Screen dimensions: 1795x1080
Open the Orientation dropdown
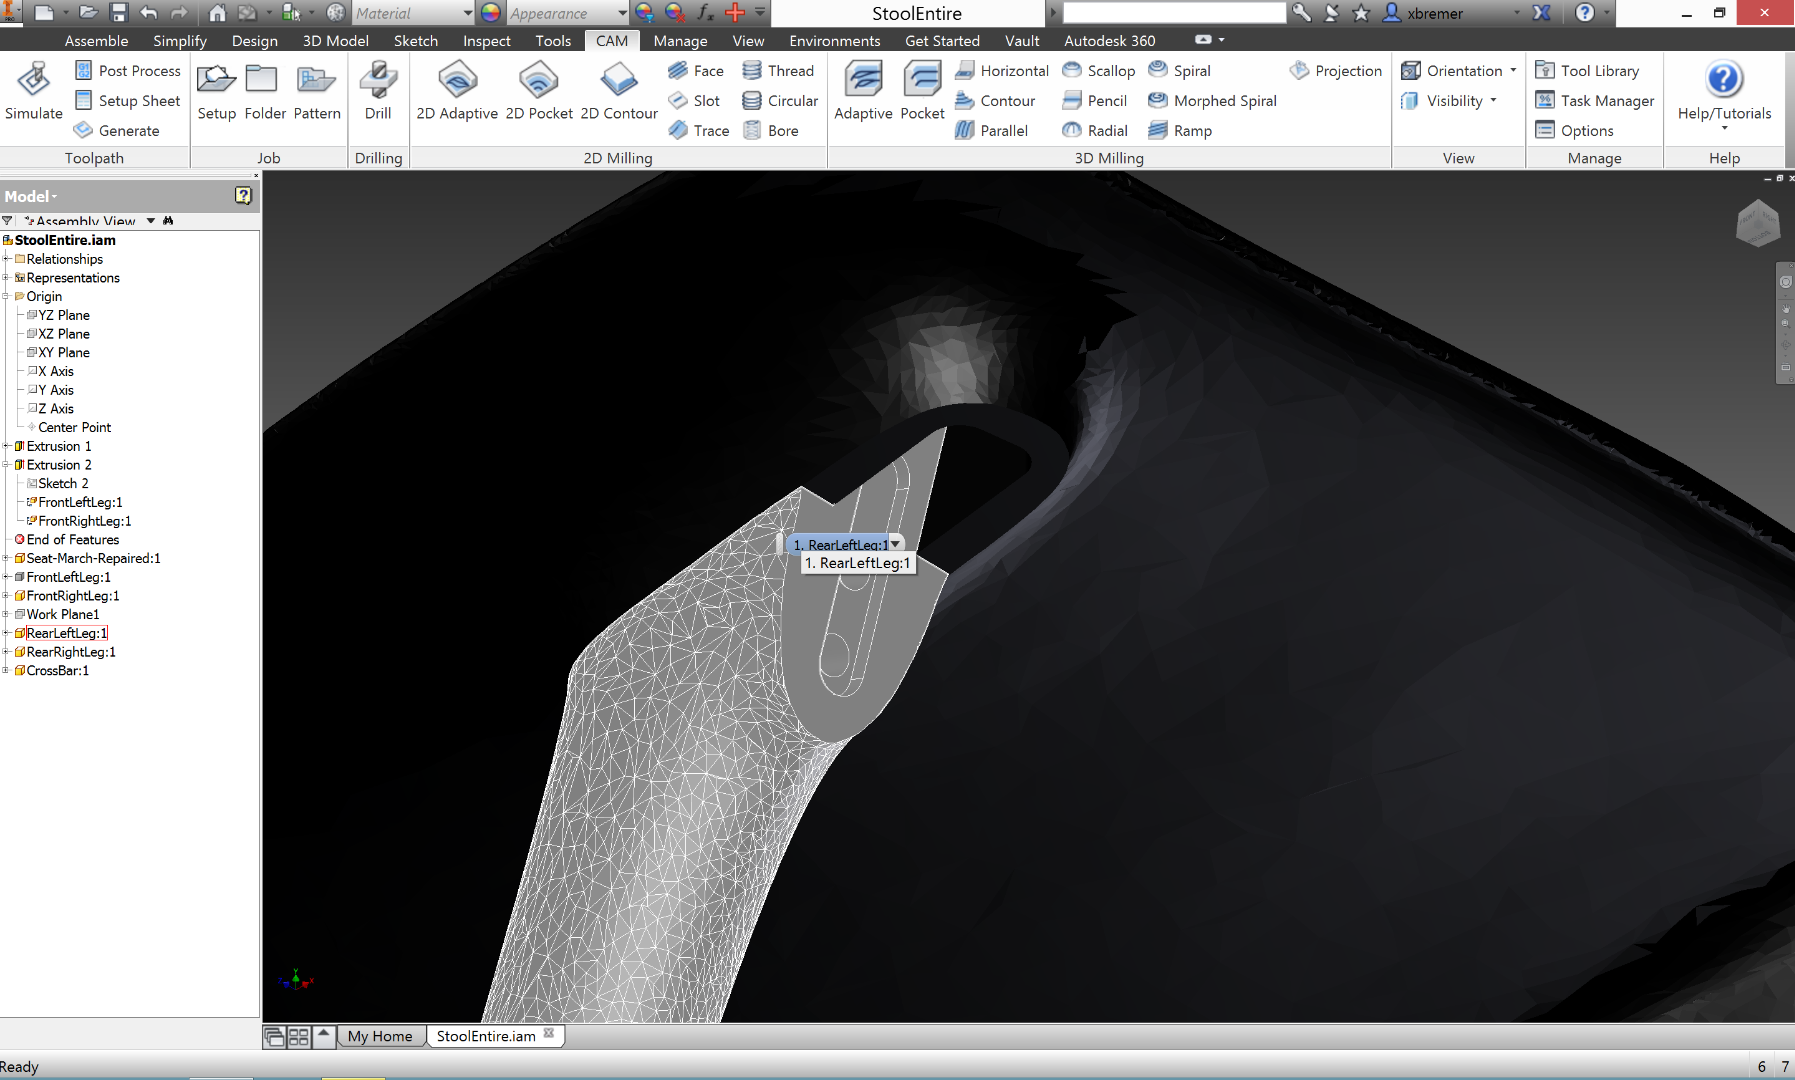pyautogui.click(x=1460, y=71)
